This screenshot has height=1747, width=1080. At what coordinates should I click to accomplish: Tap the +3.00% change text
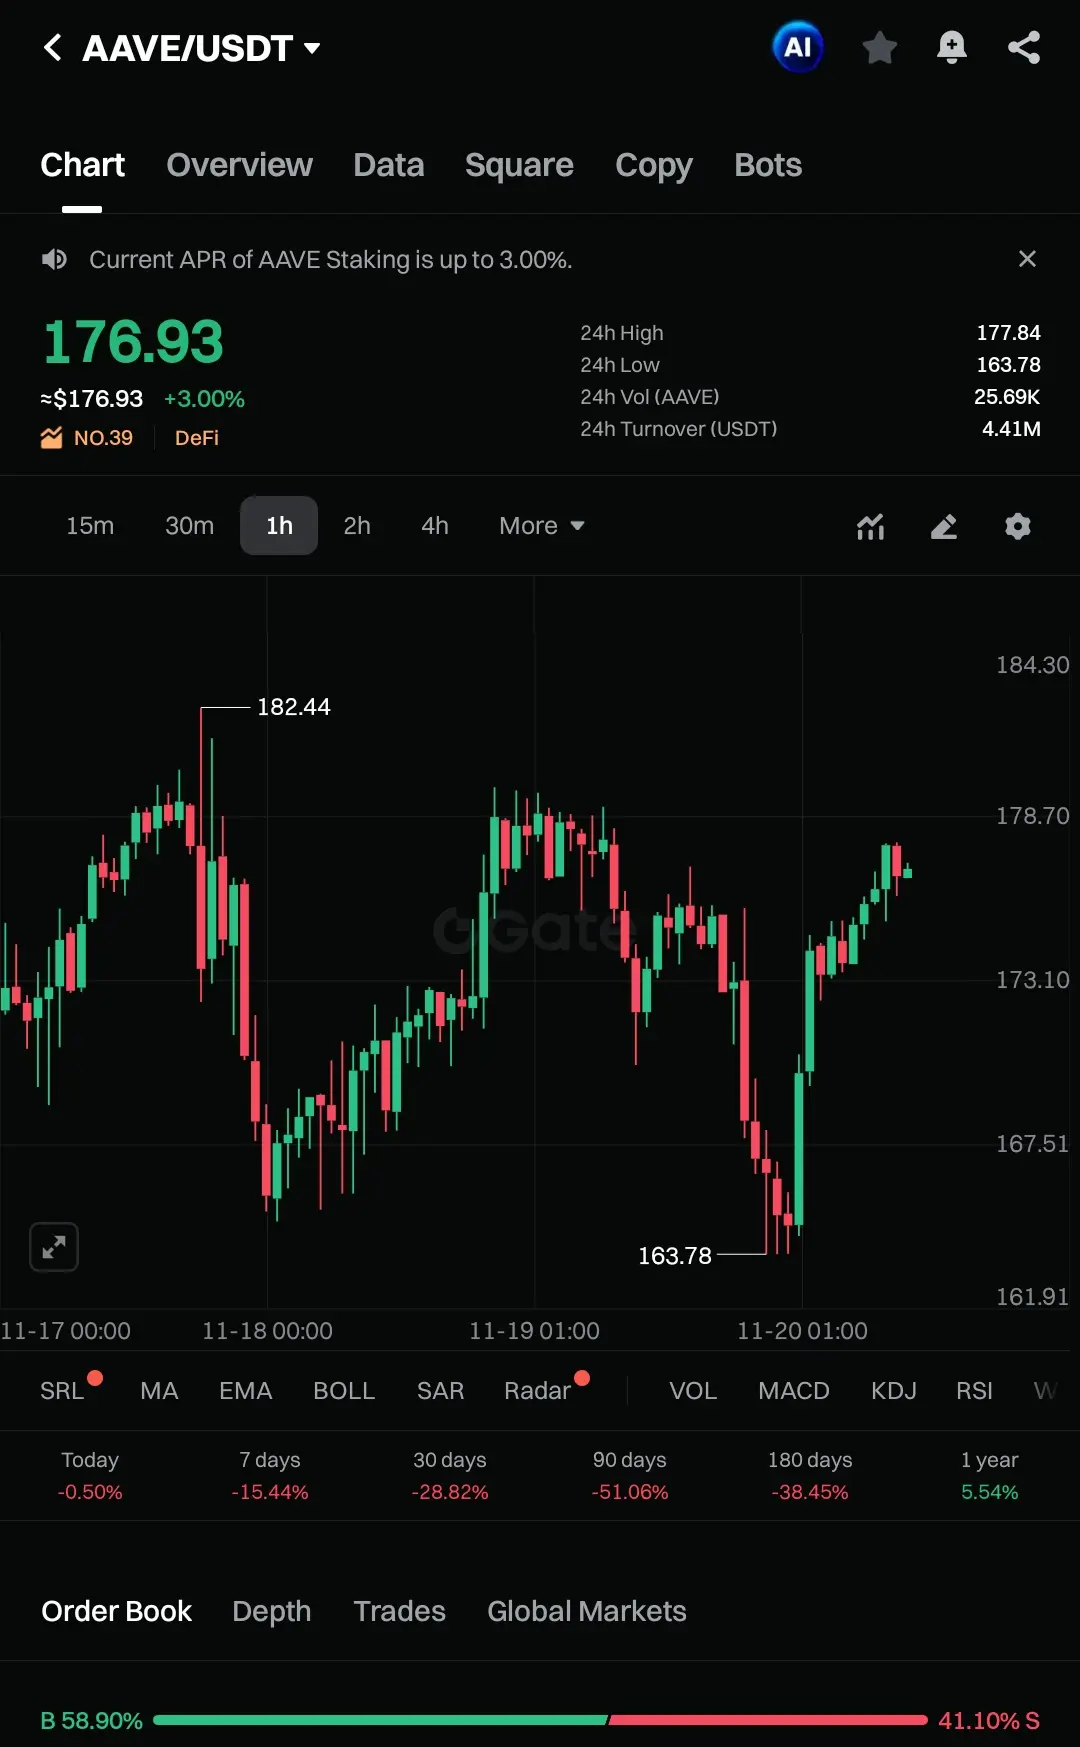point(204,399)
